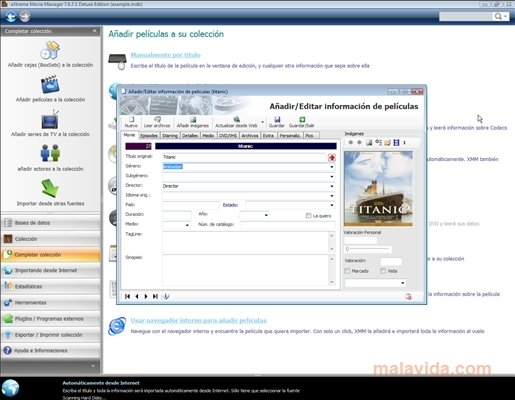The height and width of the screenshot is (400, 515).
Task: Open Estadísticas sidebar section
Action: pos(51,286)
